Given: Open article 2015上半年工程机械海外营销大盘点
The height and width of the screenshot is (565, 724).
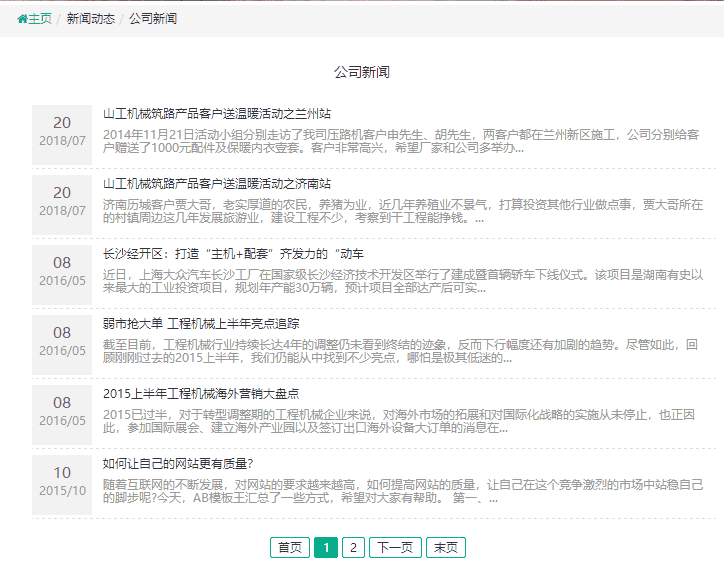Looking at the screenshot, I should (201, 394).
